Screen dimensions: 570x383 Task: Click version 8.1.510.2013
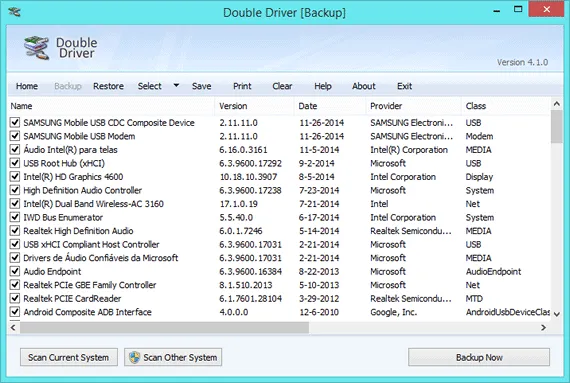pos(246,285)
